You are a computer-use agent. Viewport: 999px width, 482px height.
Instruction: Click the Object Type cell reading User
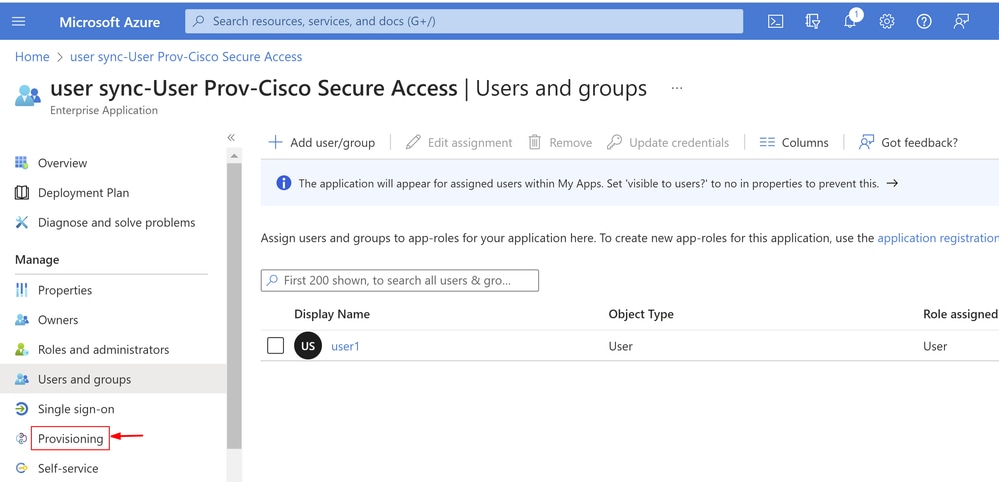(621, 346)
